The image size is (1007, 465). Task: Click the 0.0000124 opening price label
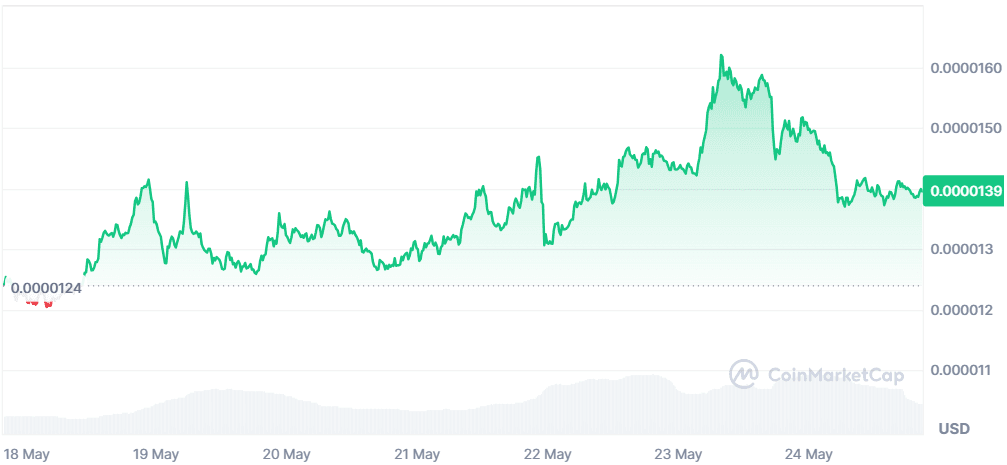click(x=47, y=287)
